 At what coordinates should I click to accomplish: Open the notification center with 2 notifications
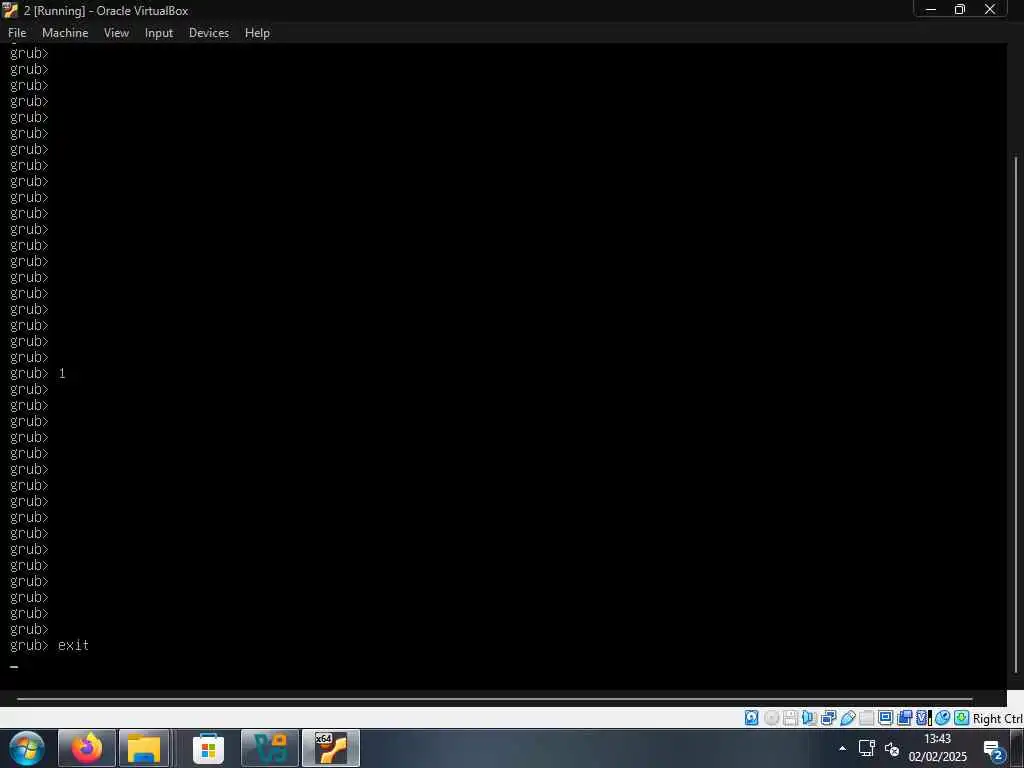tap(994, 750)
